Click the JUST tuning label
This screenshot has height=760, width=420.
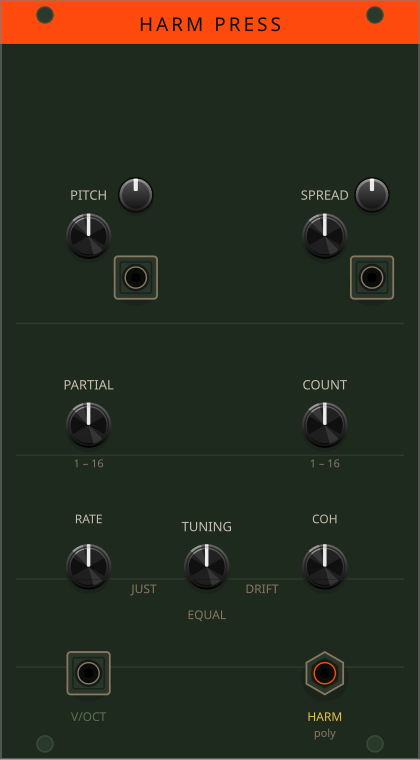144,589
